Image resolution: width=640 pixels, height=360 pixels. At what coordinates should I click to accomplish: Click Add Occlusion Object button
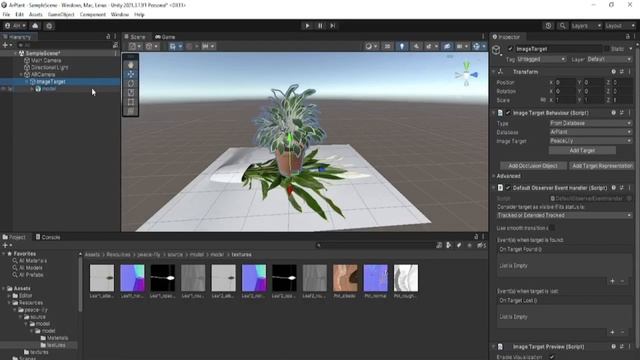[533, 166]
